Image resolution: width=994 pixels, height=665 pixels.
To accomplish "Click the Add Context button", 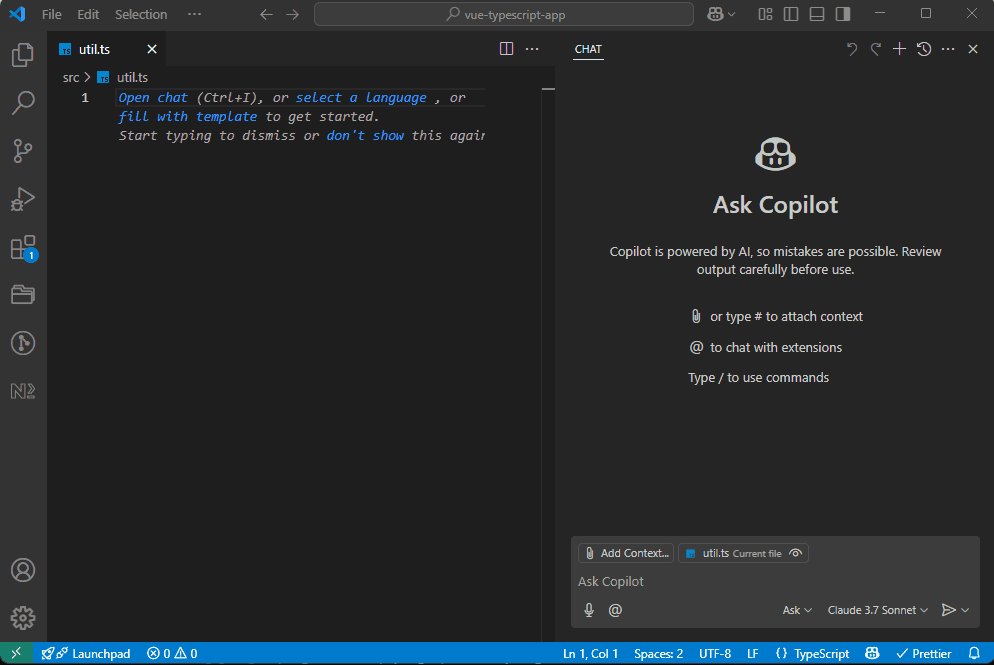I will (x=626, y=553).
